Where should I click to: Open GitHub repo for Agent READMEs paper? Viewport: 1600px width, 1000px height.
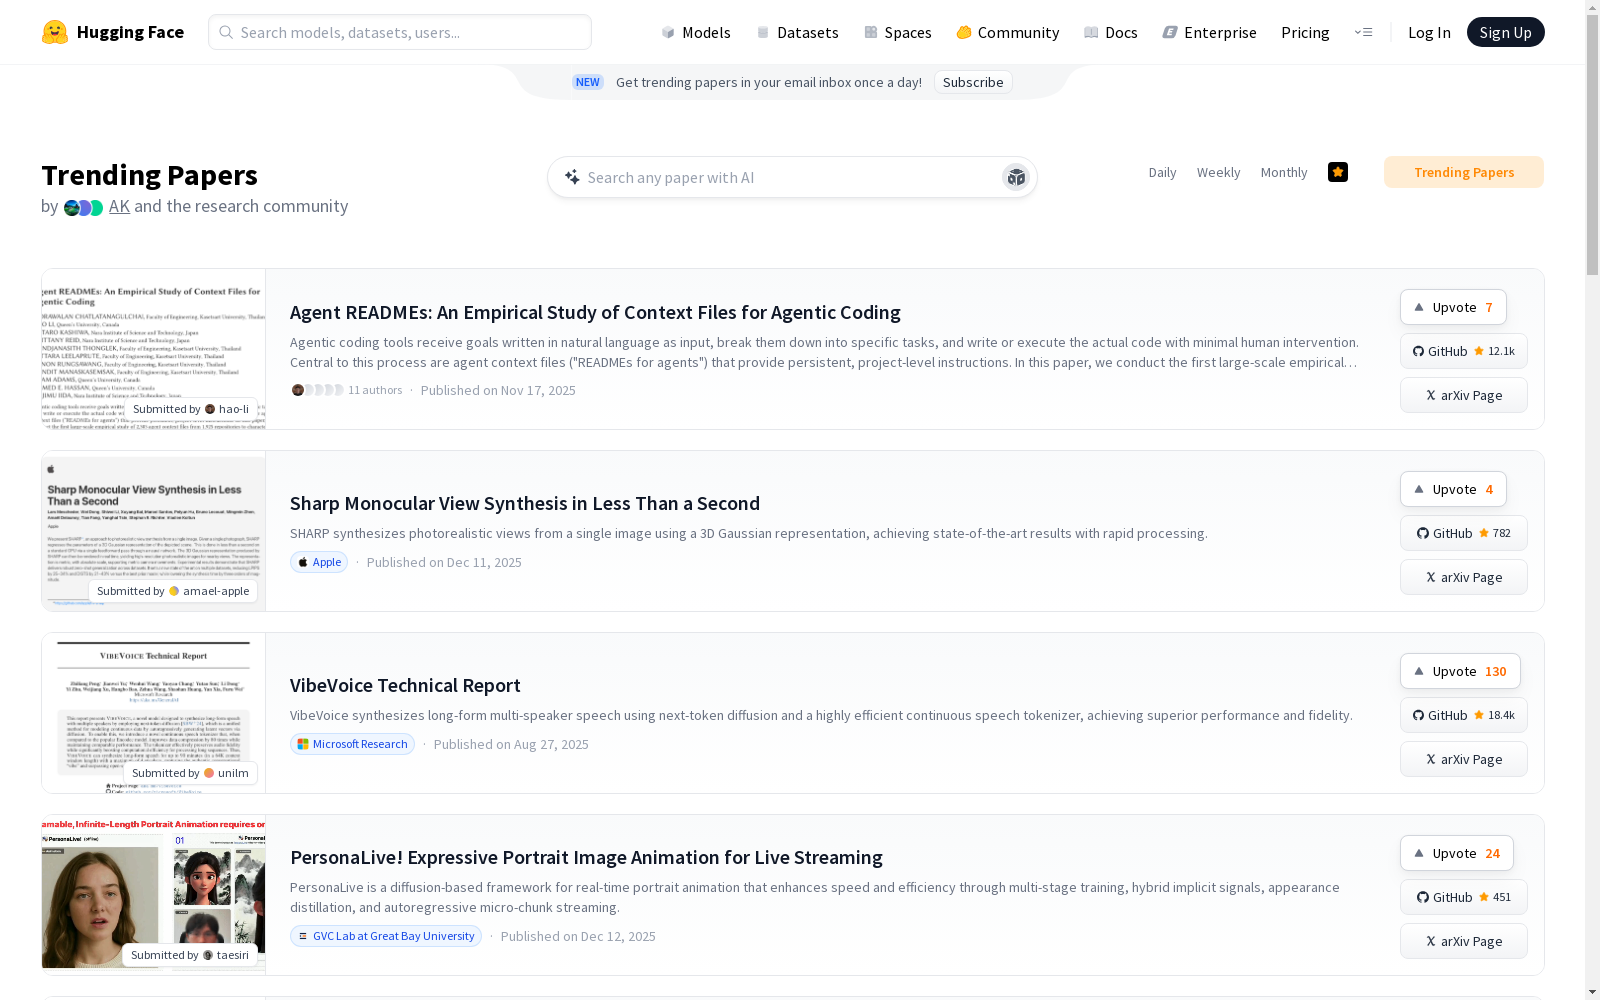[1463, 351]
